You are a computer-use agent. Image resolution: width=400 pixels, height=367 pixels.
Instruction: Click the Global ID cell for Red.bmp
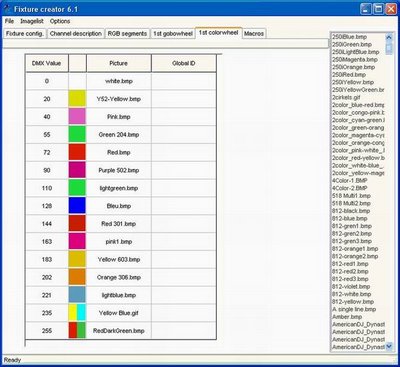click(x=184, y=152)
